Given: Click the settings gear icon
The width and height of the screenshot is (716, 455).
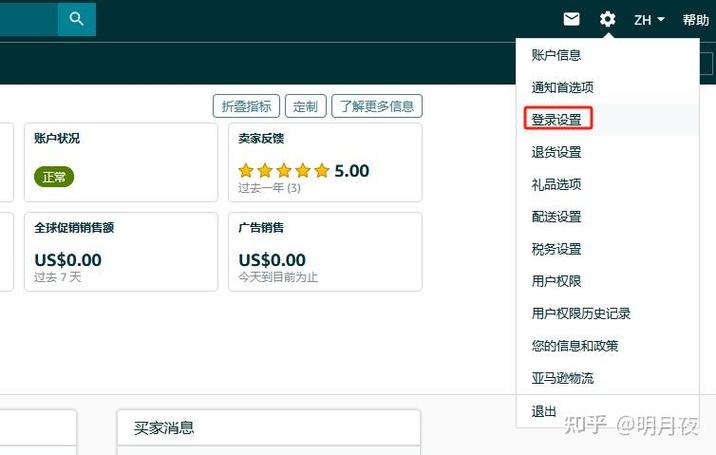Looking at the screenshot, I should (x=607, y=19).
